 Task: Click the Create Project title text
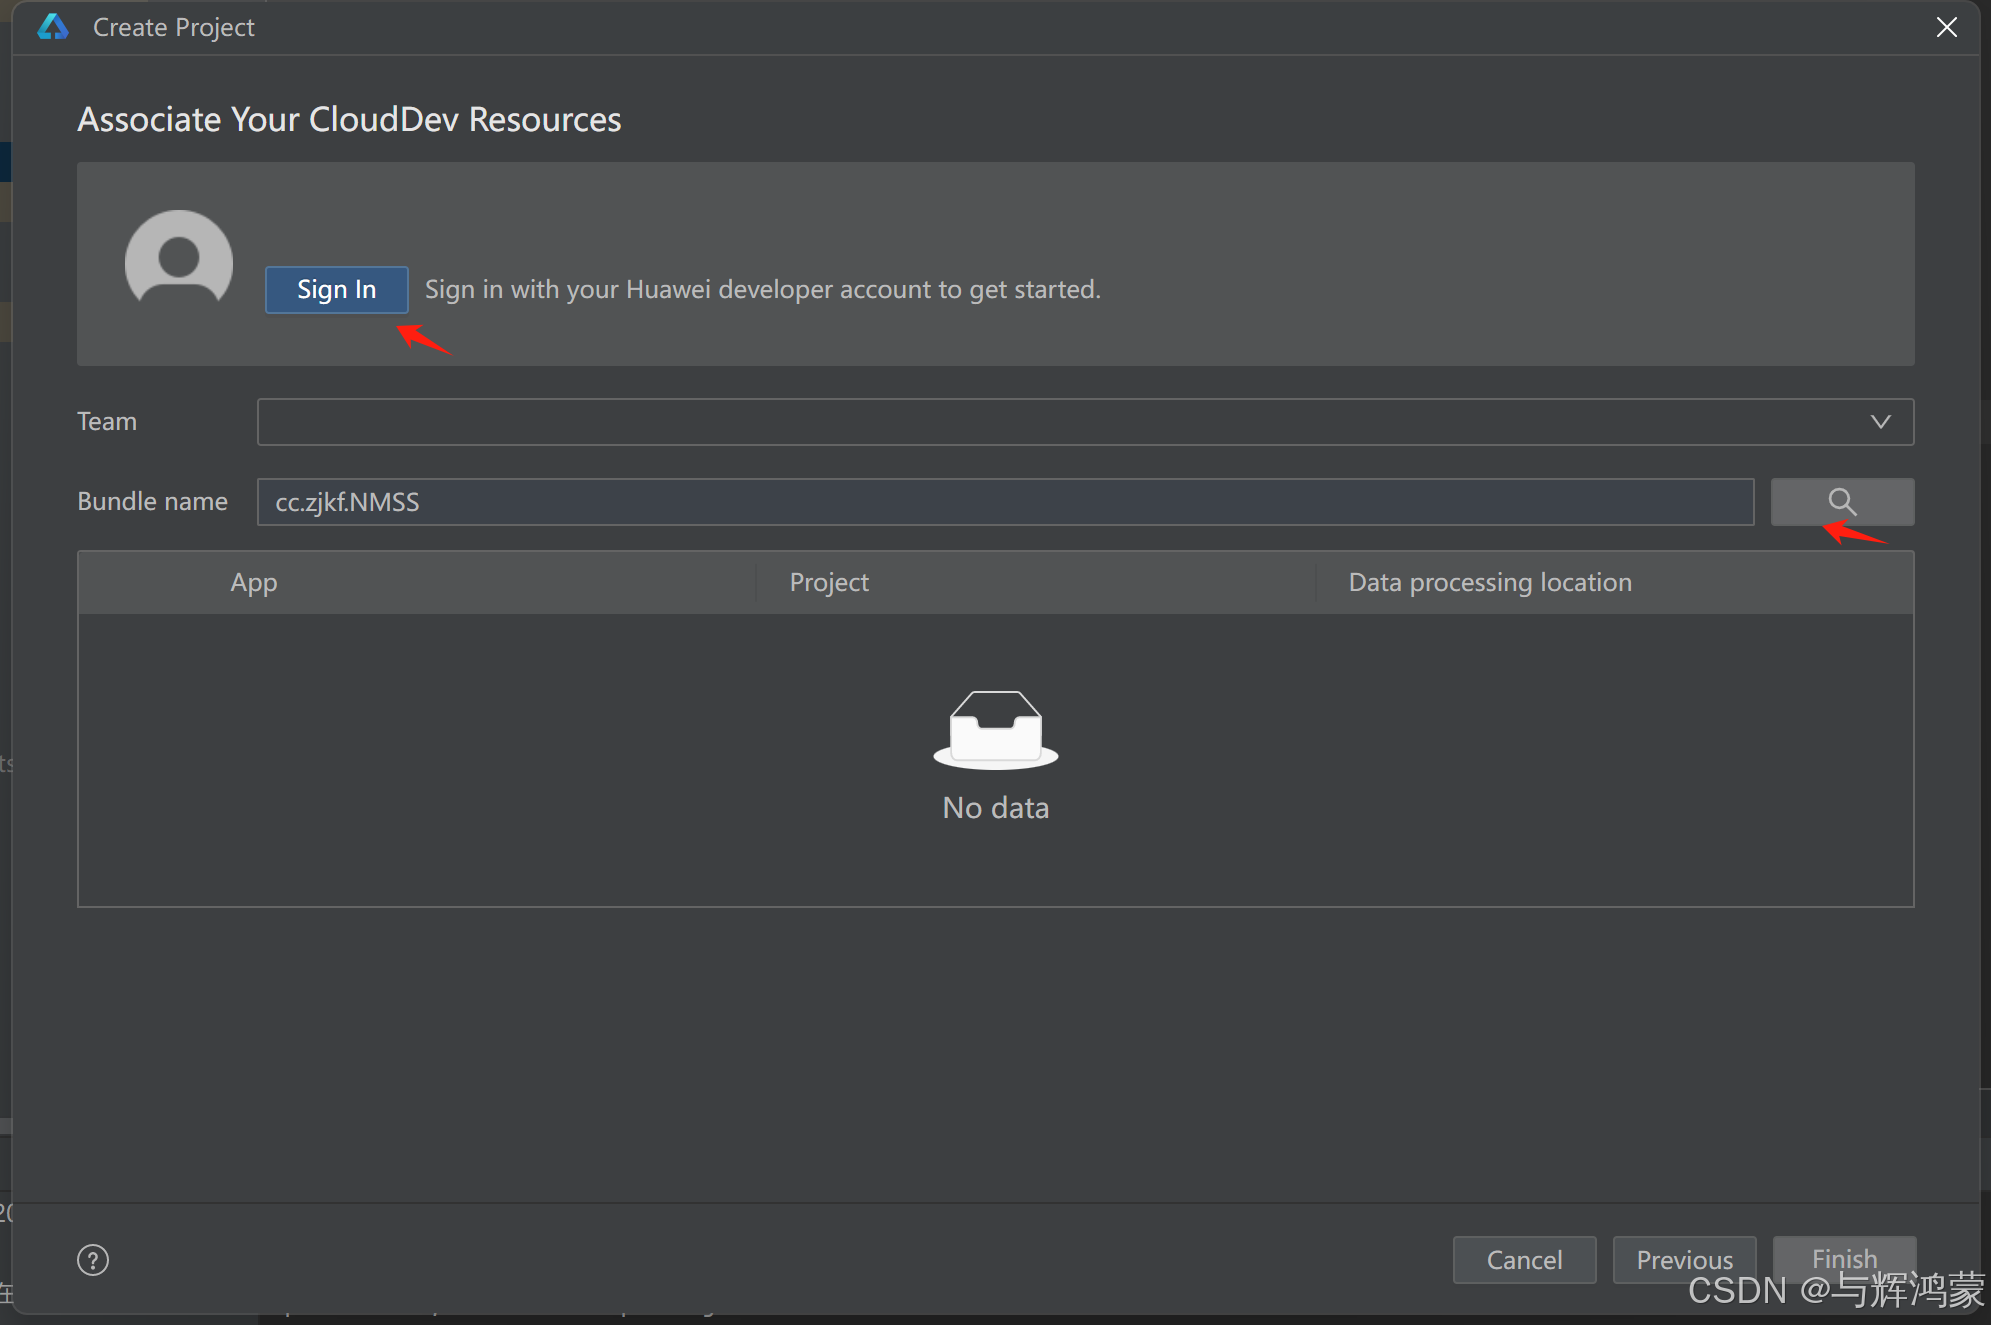[x=174, y=27]
